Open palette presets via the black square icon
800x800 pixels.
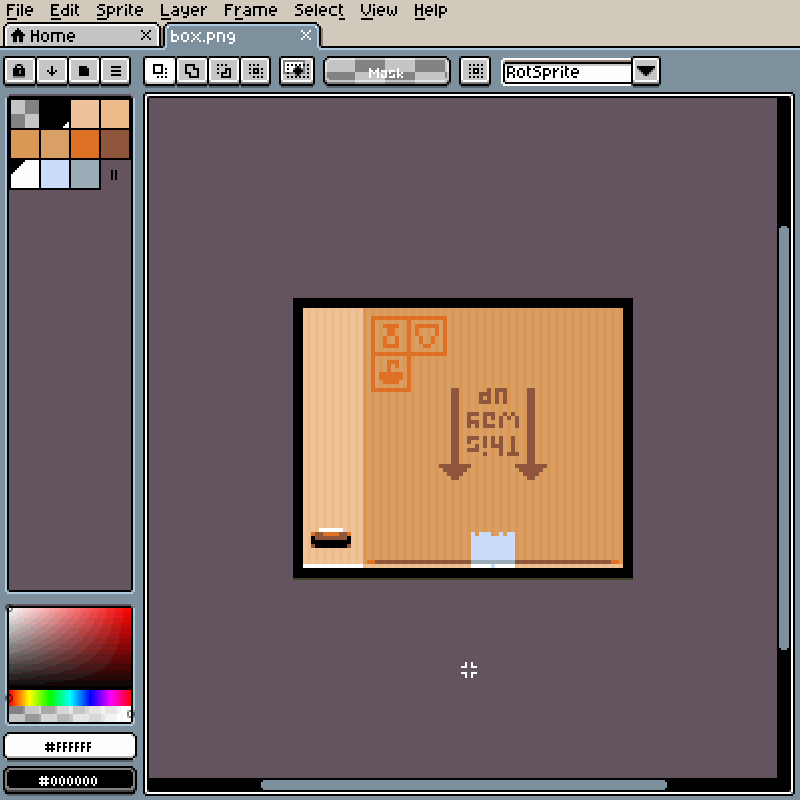click(x=84, y=71)
